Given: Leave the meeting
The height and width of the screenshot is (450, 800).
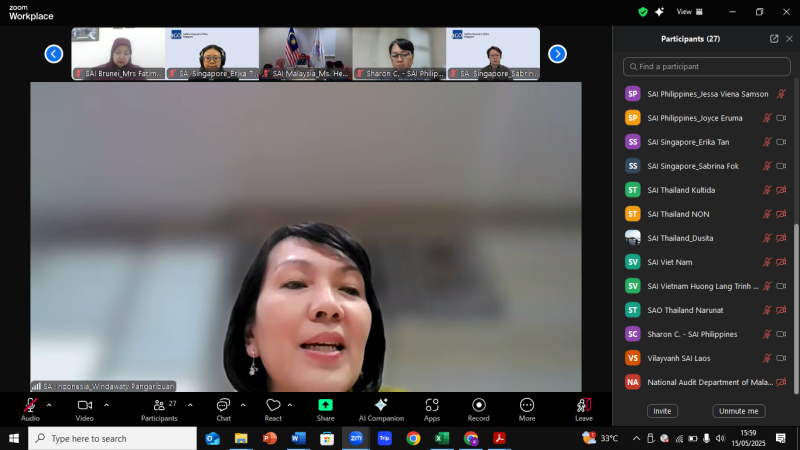Looking at the screenshot, I should pyautogui.click(x=583, y=408).
